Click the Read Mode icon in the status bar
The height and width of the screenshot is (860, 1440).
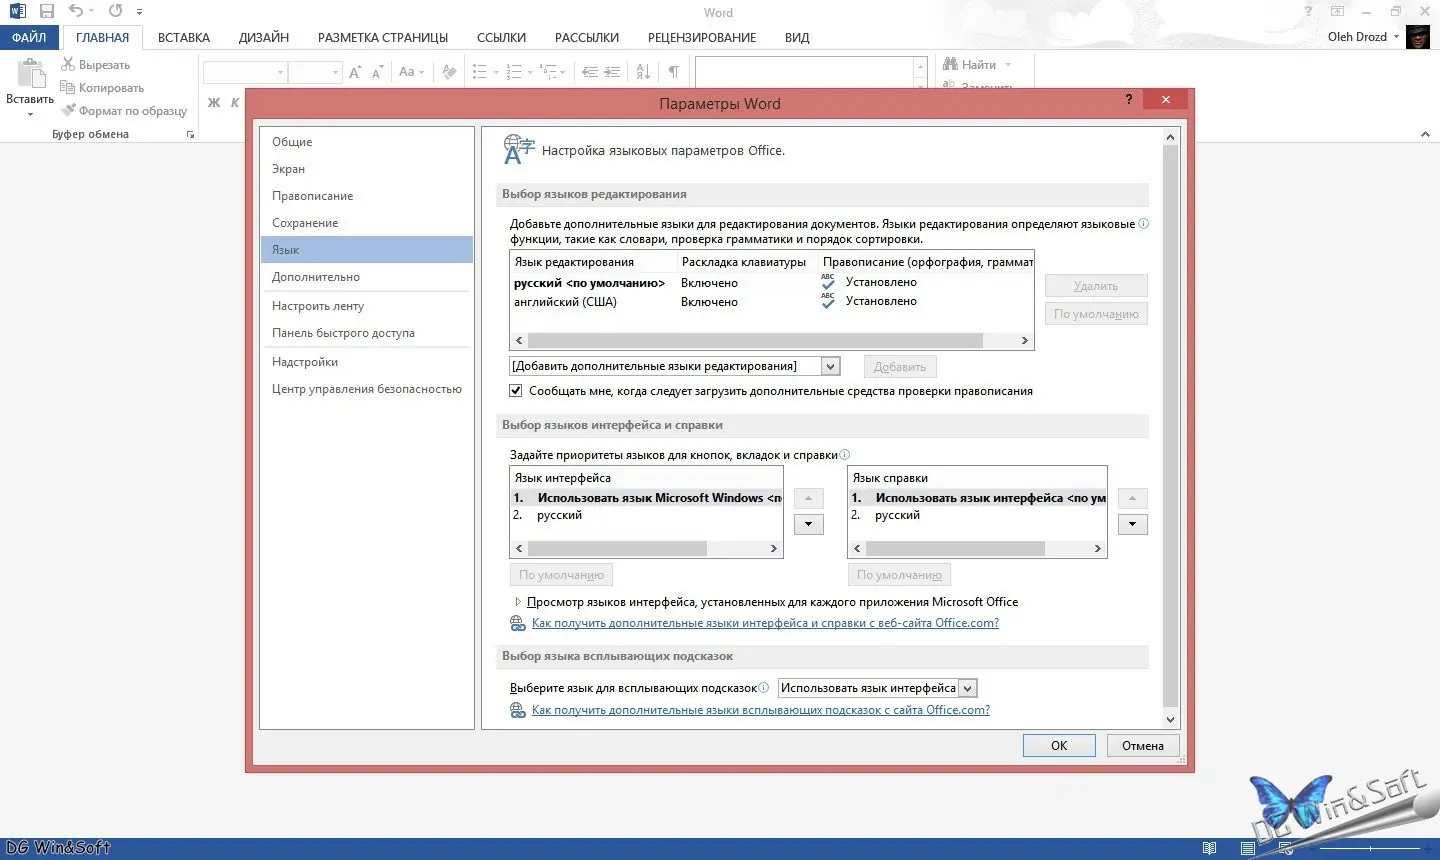pos(1209,848)
